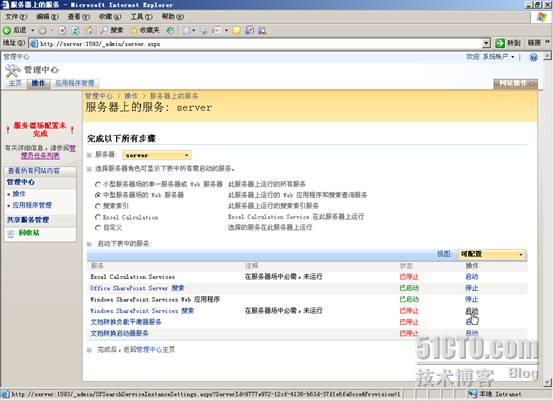Select the 自定义 custom radio button
The height and width of the screenshot is (401, 553).
tap(98, 228)
